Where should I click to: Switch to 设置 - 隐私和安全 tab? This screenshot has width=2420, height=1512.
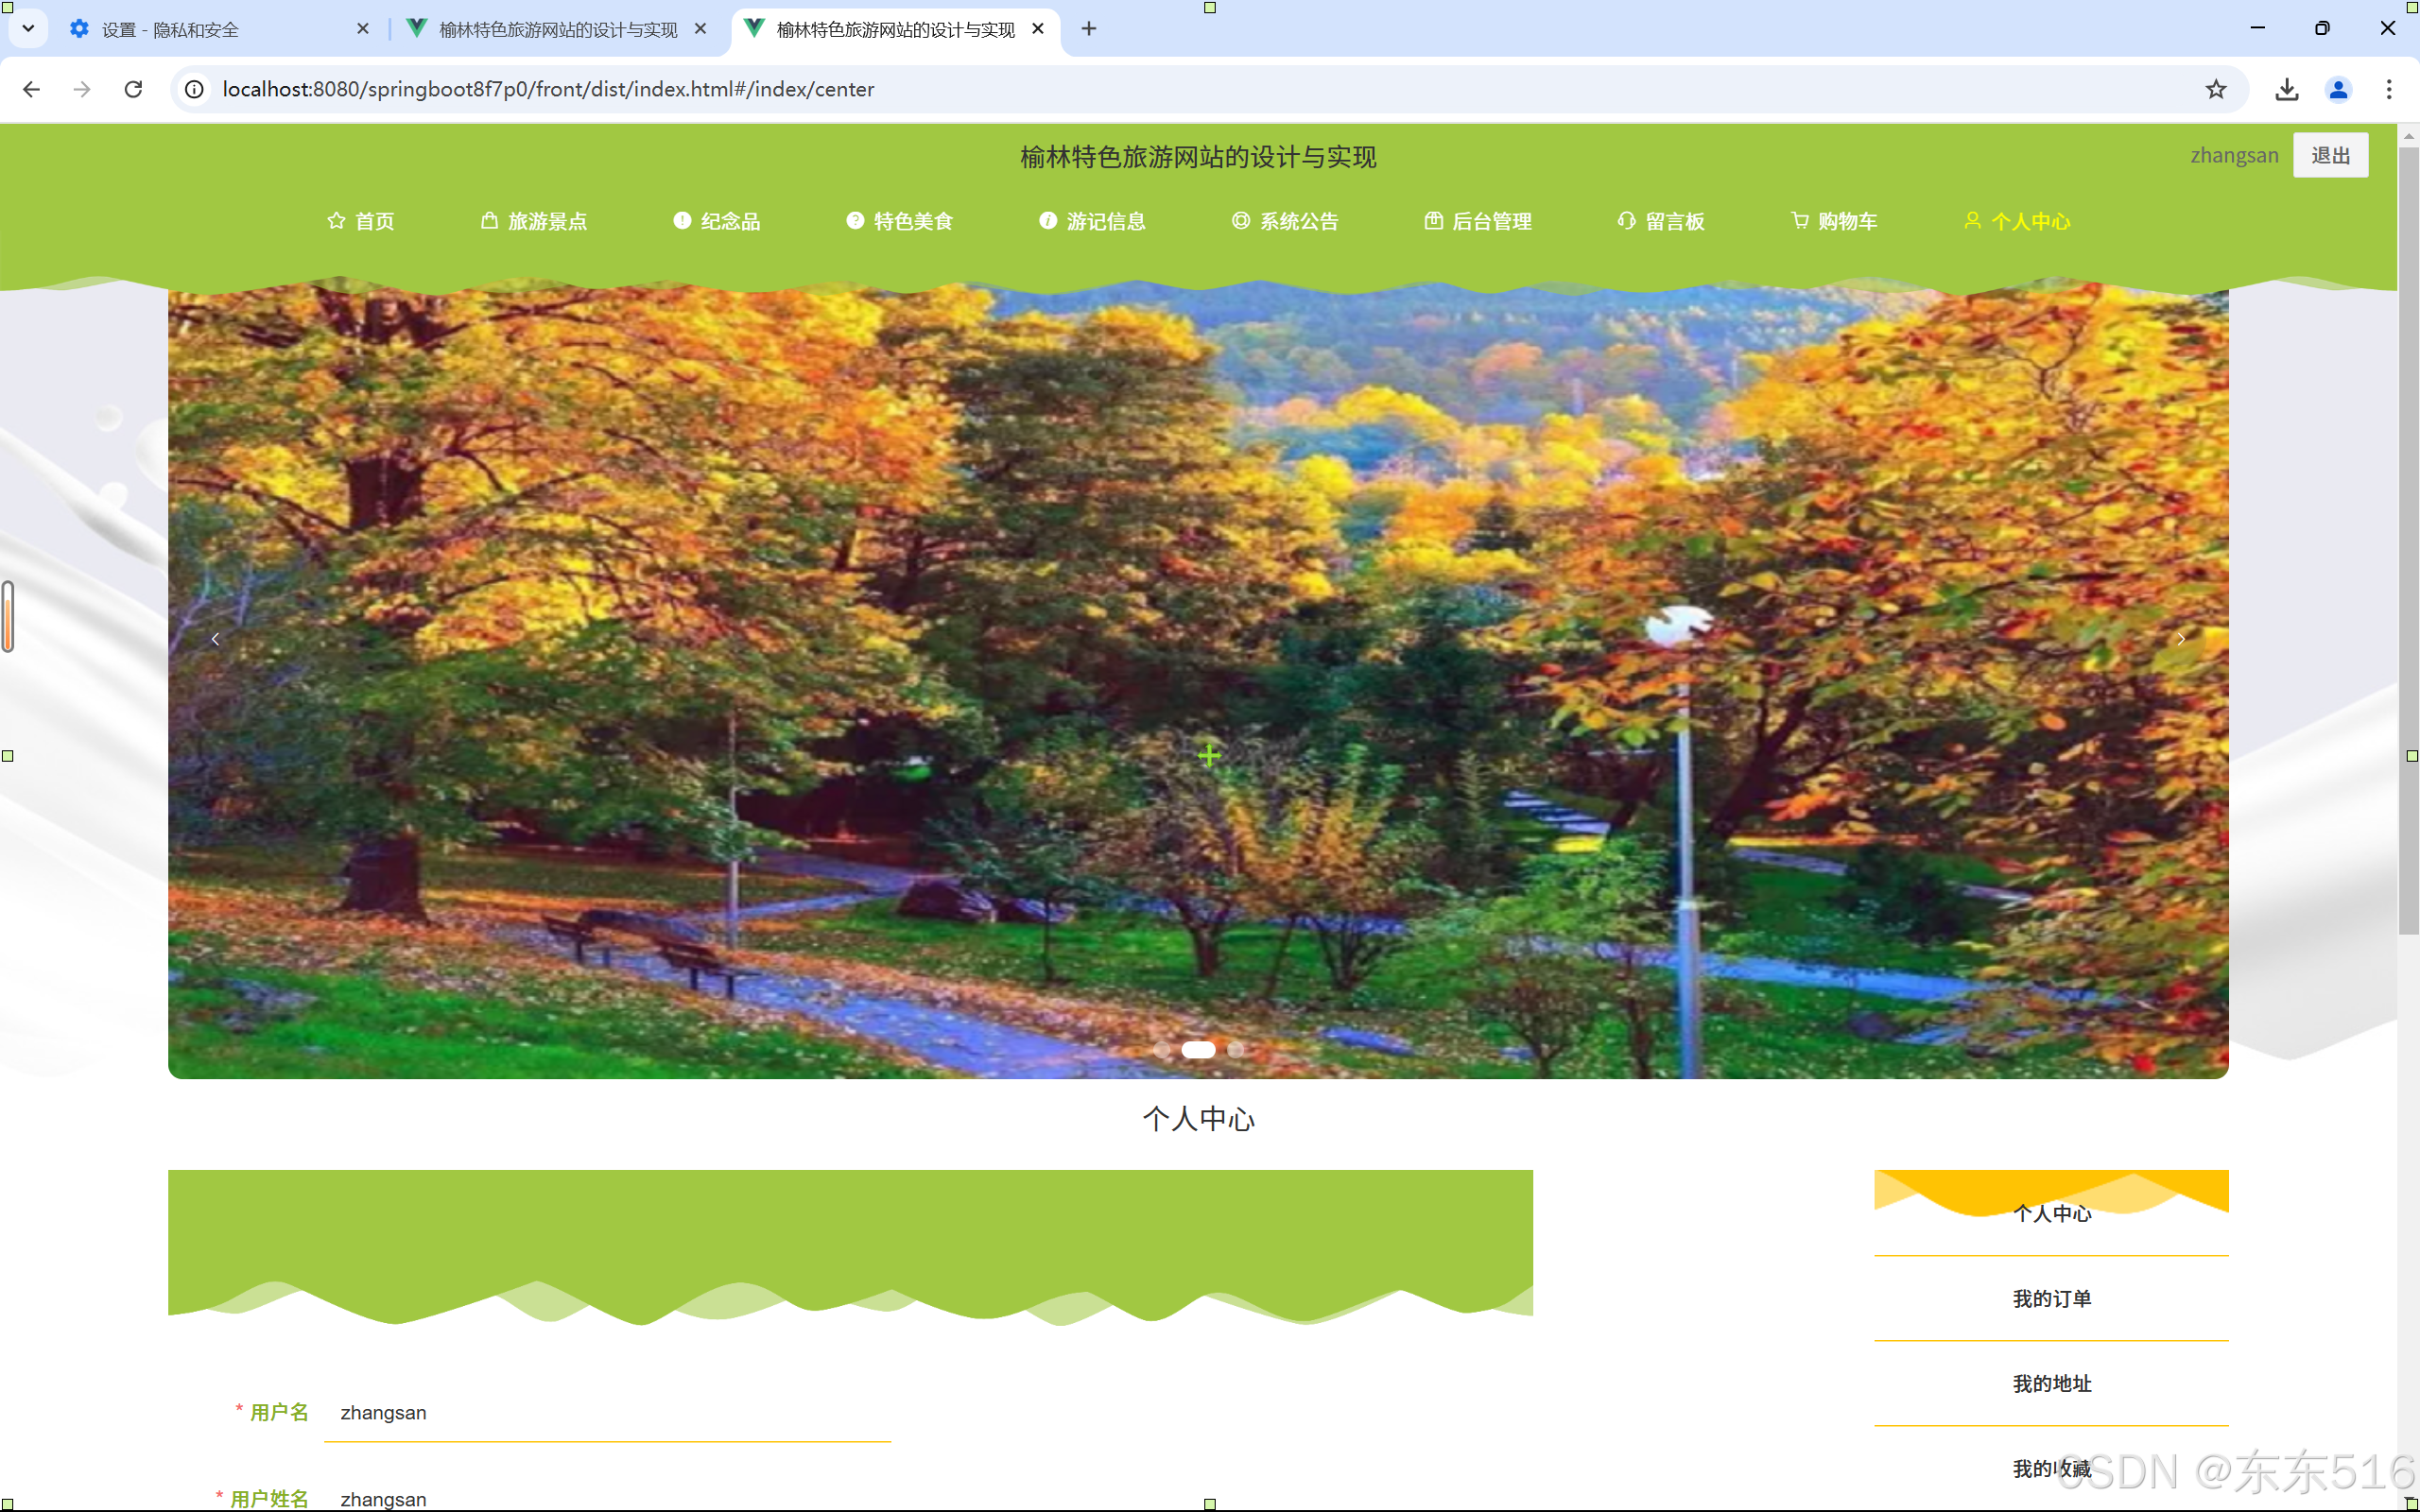[x=170, y=30]
